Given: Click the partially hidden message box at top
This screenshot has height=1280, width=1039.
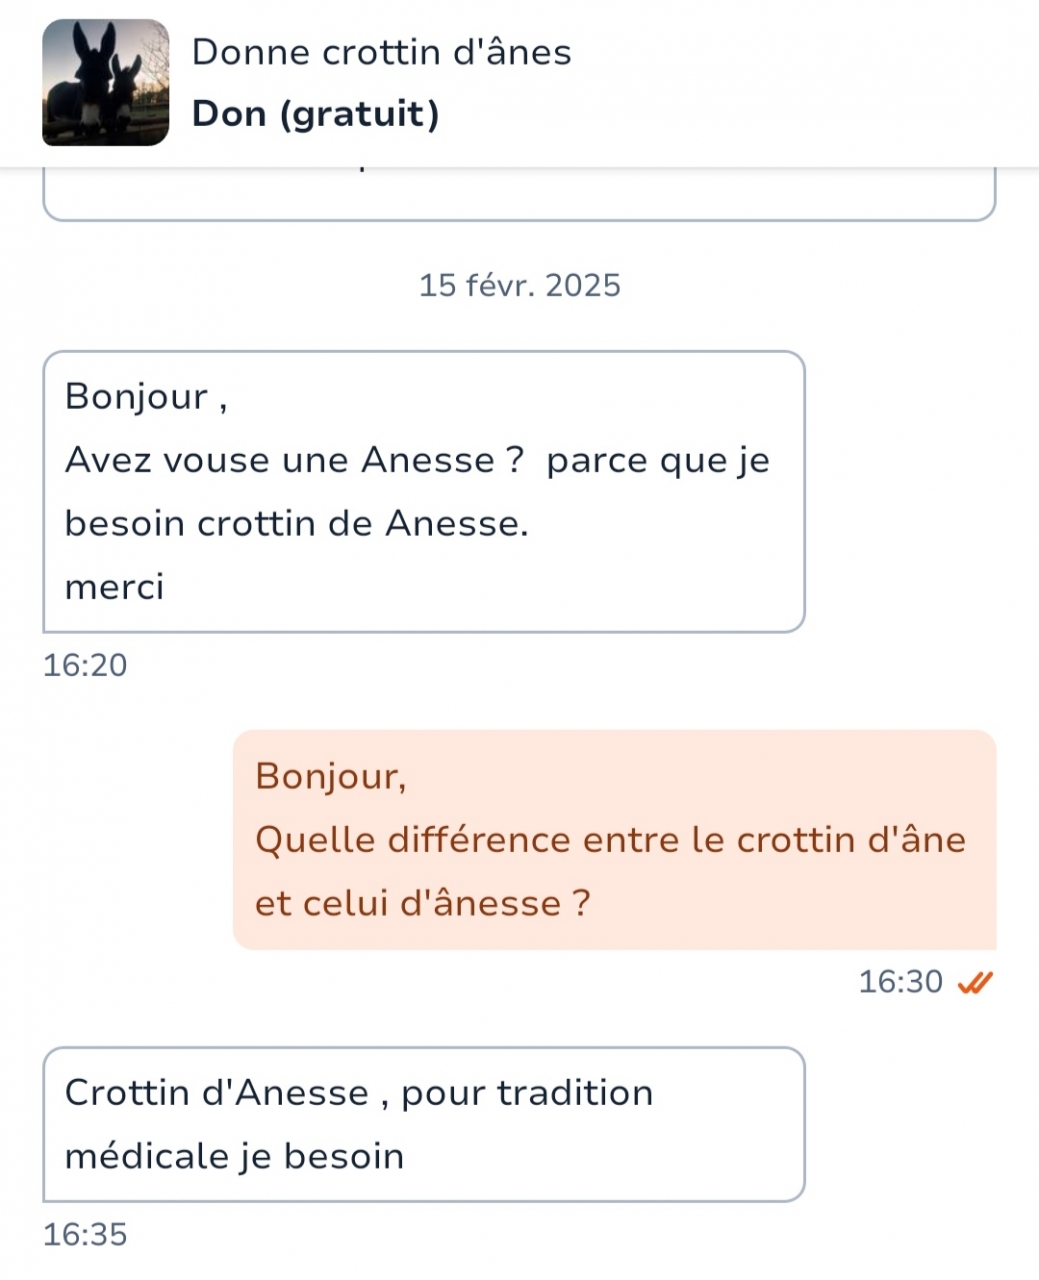Looking at the screenshot, I should (x=519, y=195).
